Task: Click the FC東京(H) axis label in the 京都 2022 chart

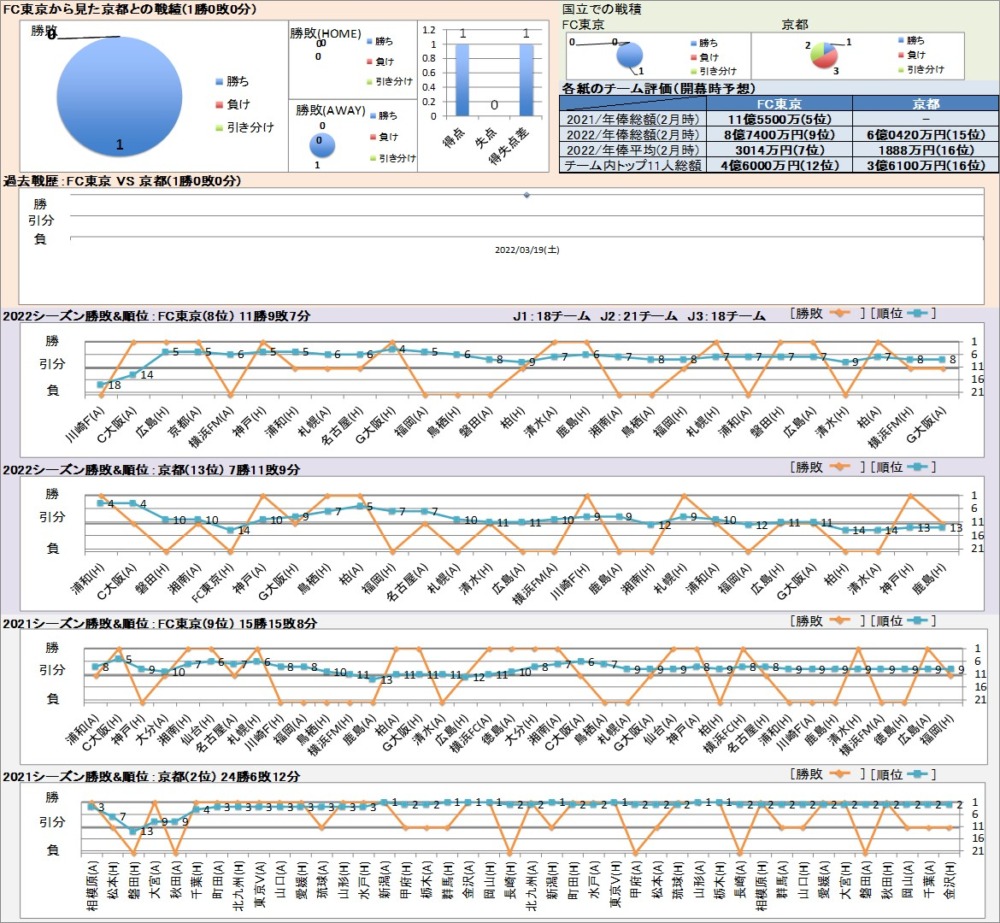Action: pyautogui.click(x=213, y=582)
